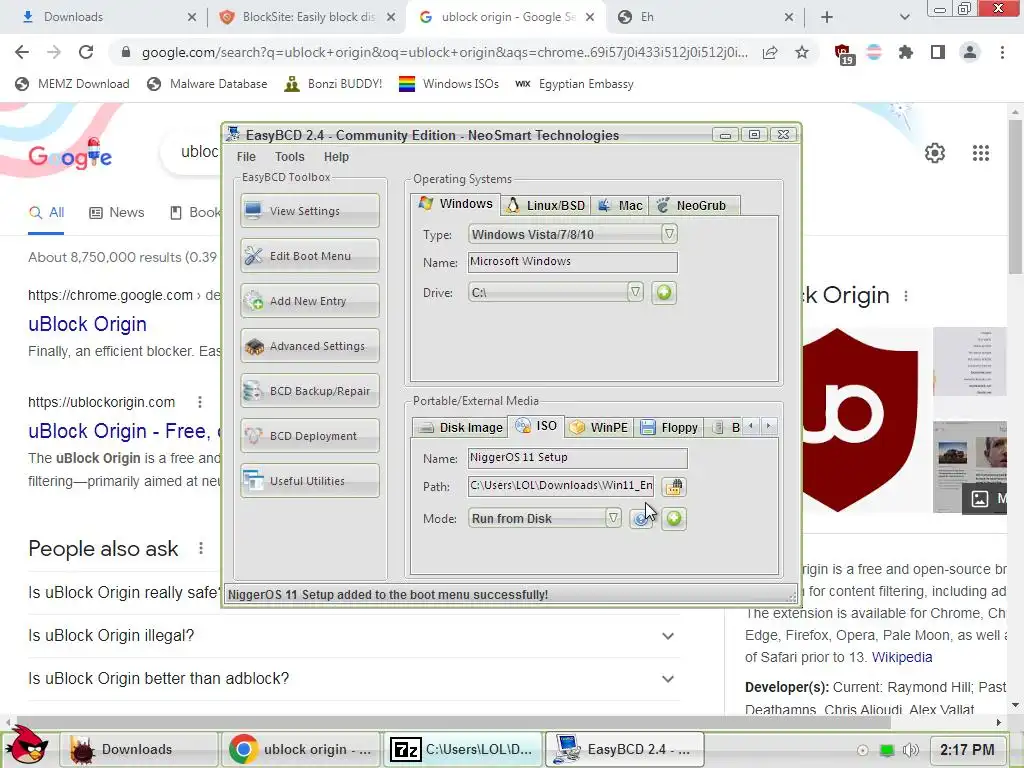Switch to the Eh Chrome tab

(x=705, y=17)
